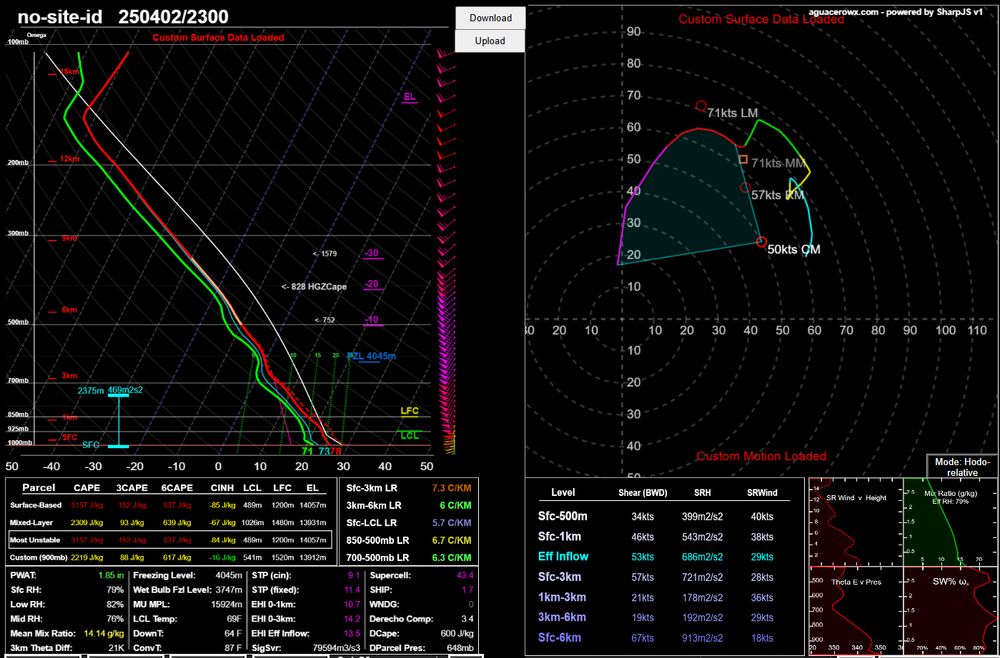
Task: Click the CINH column header
Action: tap(223, 488)
